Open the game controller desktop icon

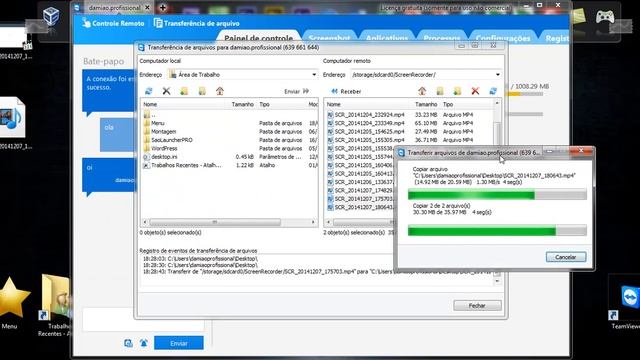pyautogui.click(x=604, y=17)
